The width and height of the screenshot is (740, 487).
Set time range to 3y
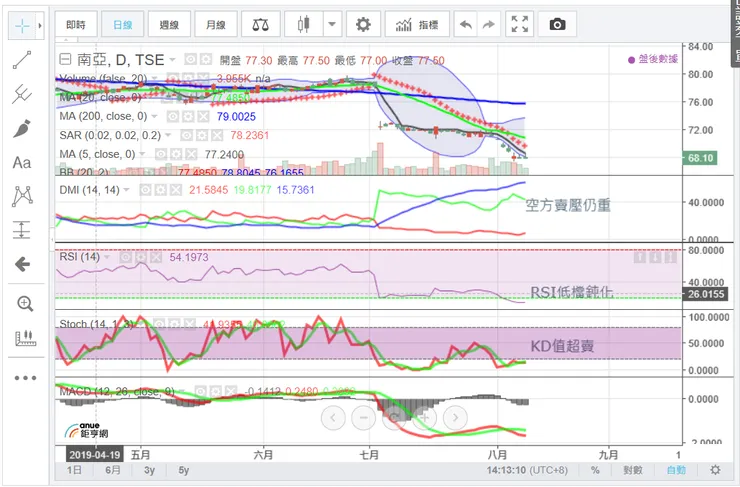[150, 470]
